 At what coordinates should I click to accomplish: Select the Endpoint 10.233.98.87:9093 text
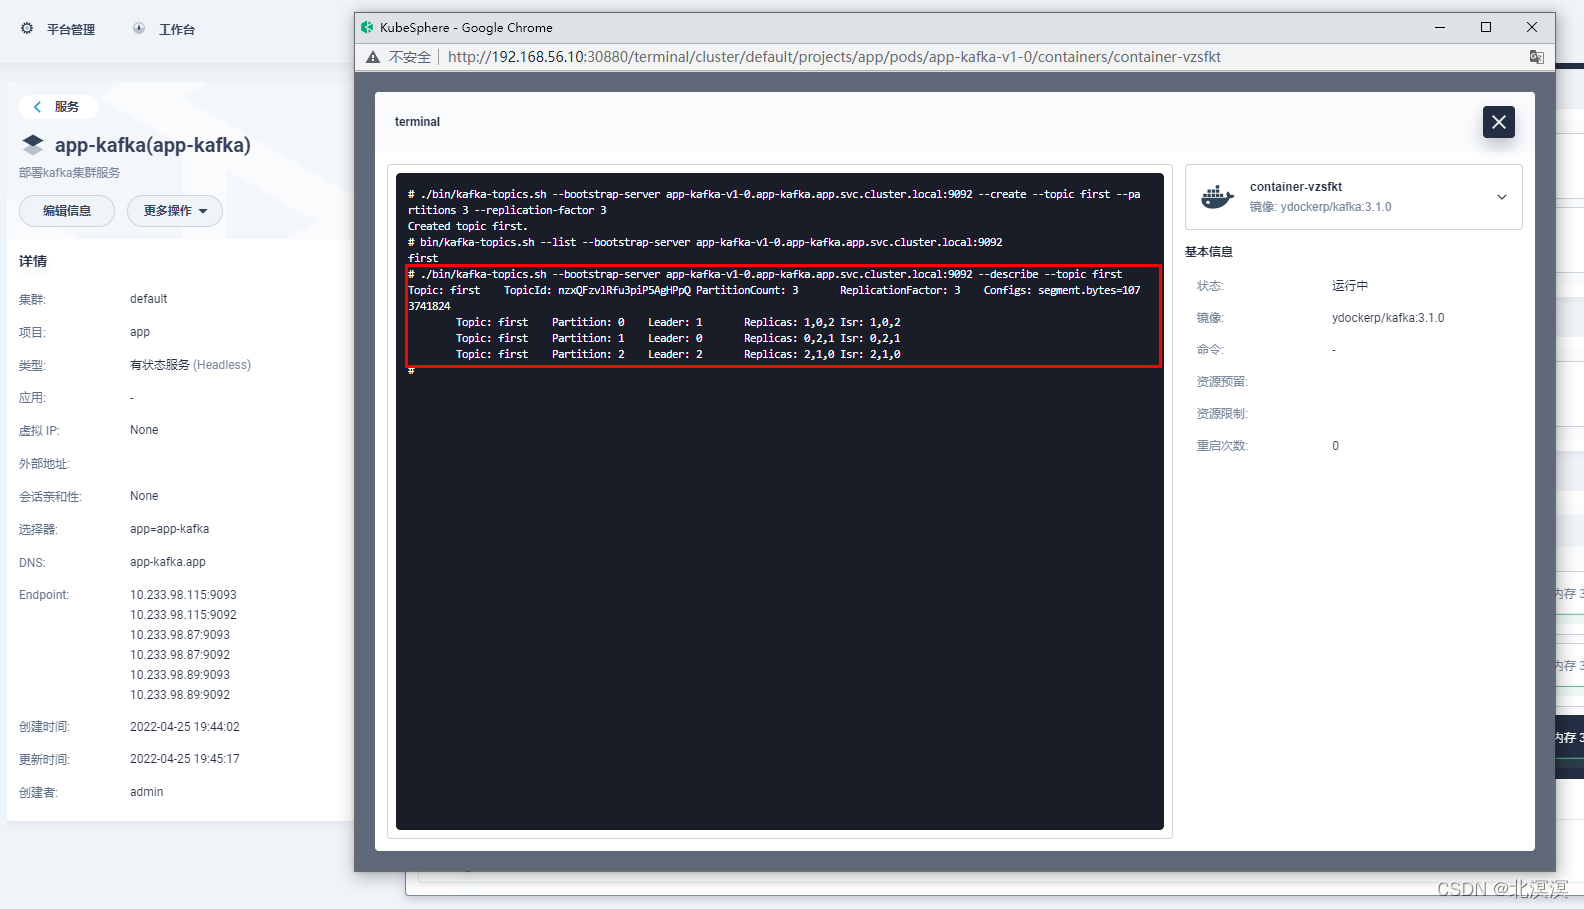[180, 635]
